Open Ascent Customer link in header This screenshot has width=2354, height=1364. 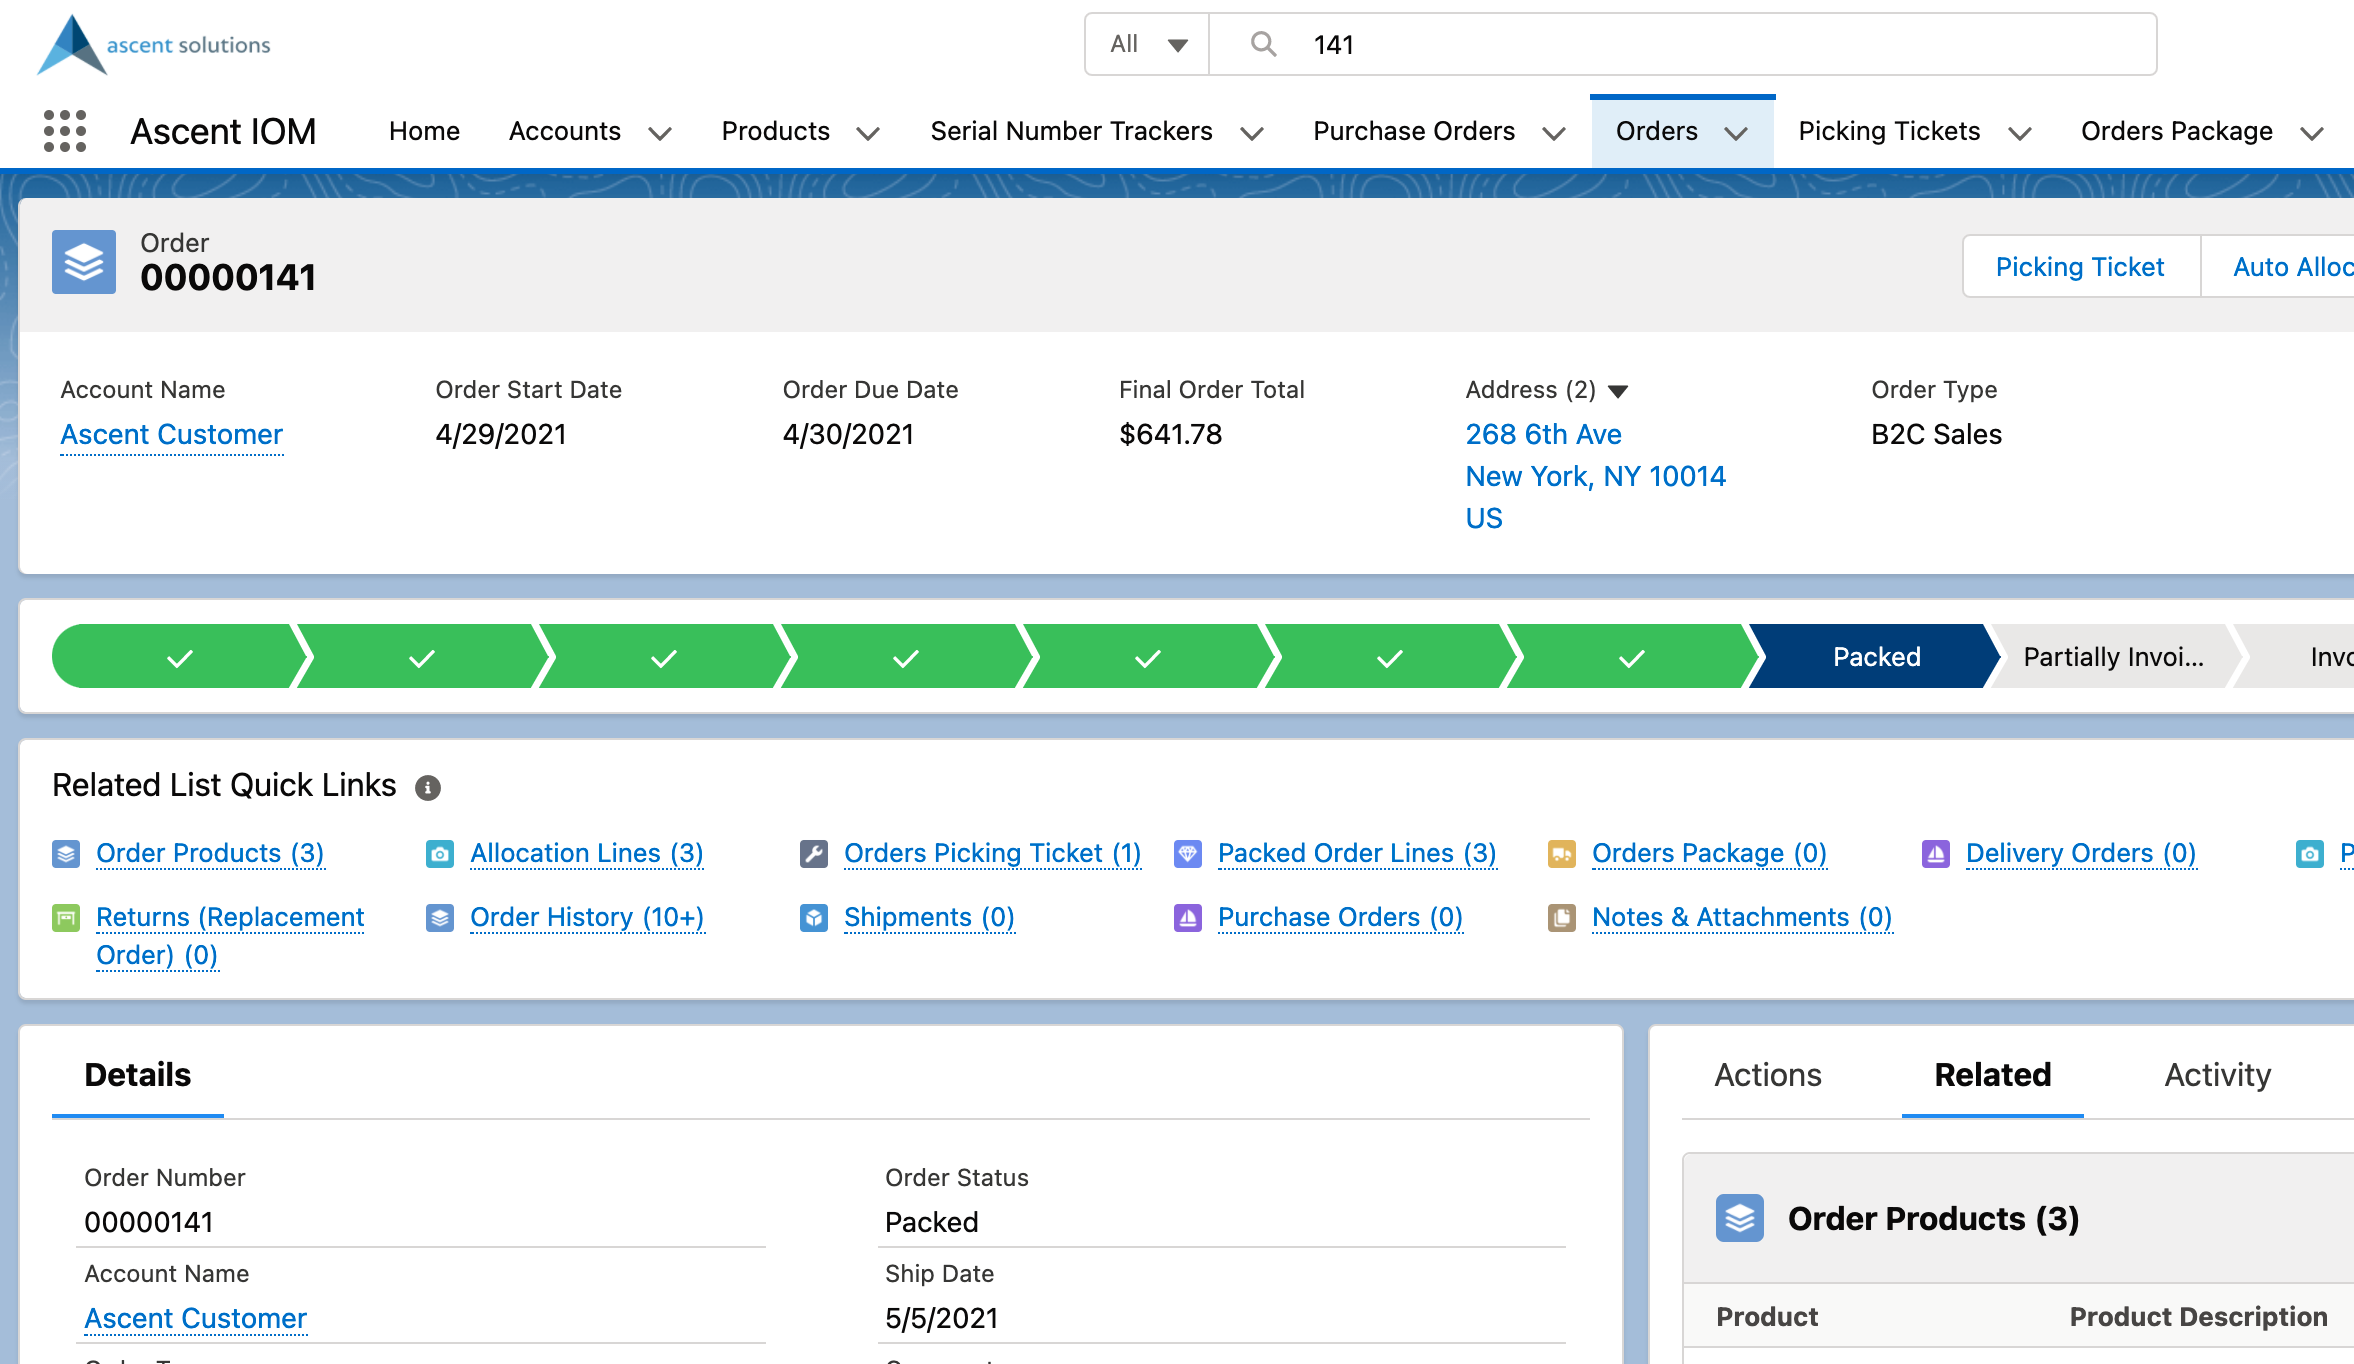pos(171,435)
